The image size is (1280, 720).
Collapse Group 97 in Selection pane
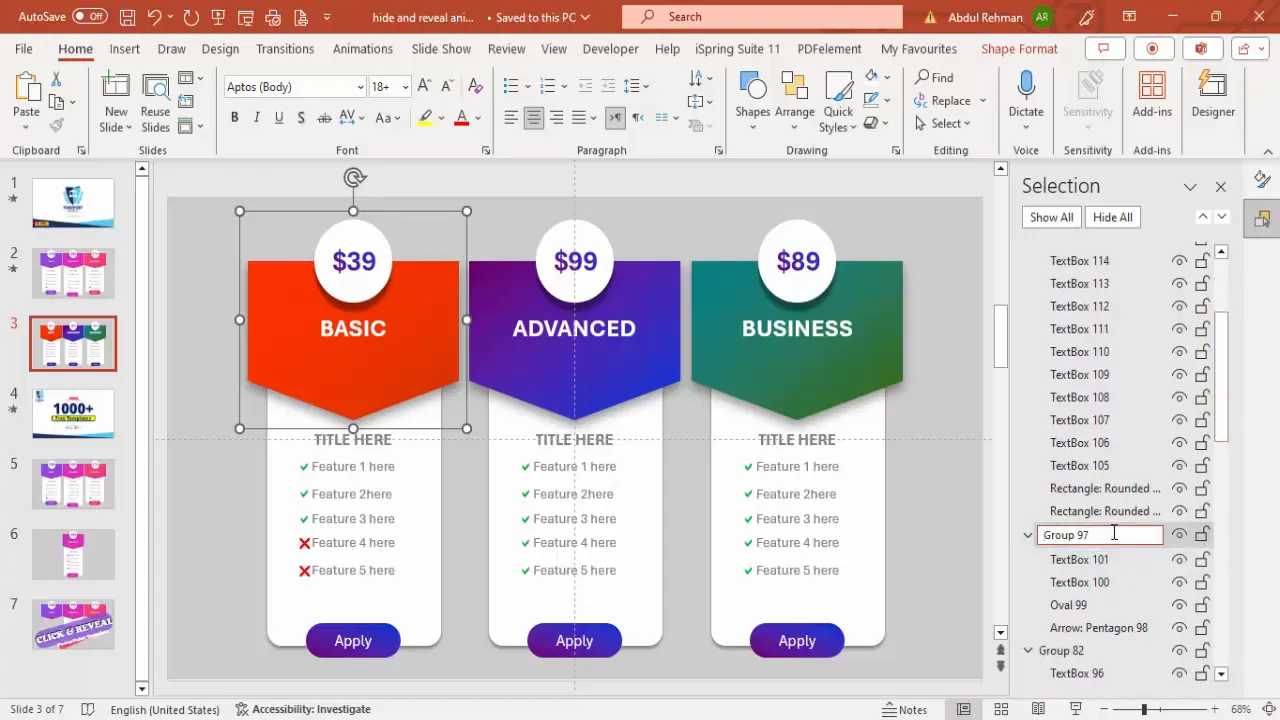[x=1028, y=535]
